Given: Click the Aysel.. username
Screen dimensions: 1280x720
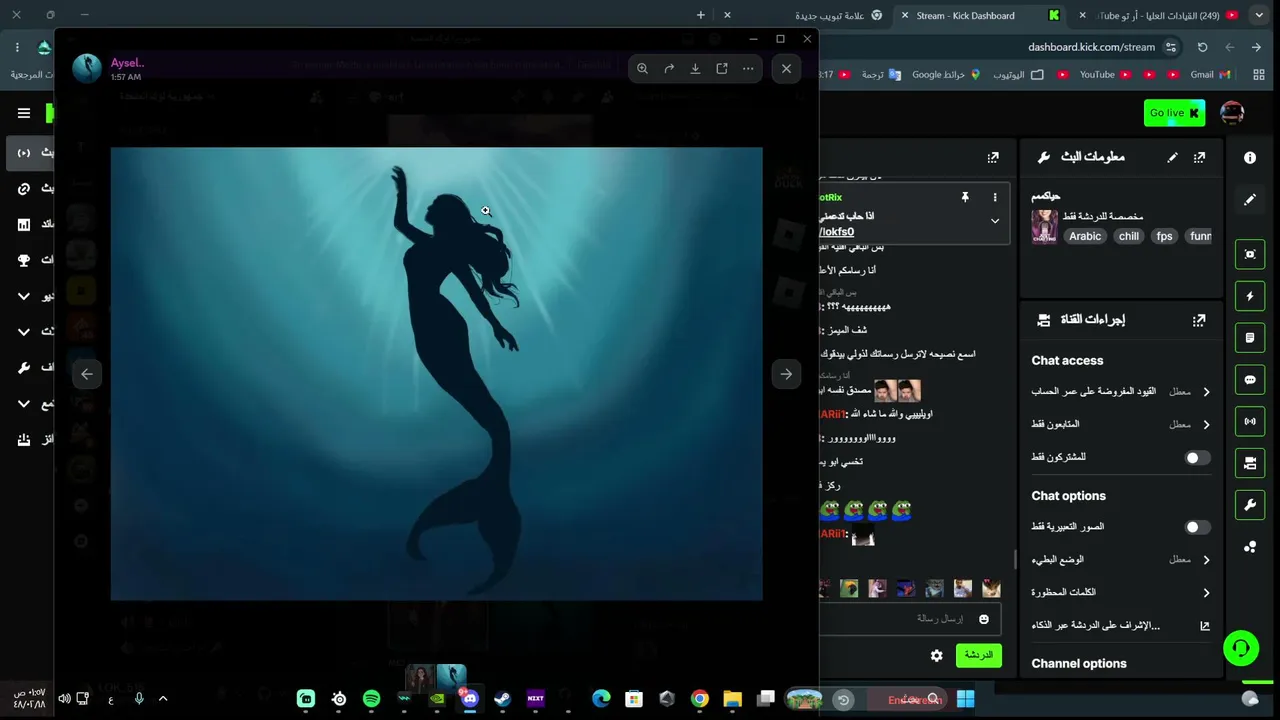Looking at the screenshot, I should coord(128,63).
